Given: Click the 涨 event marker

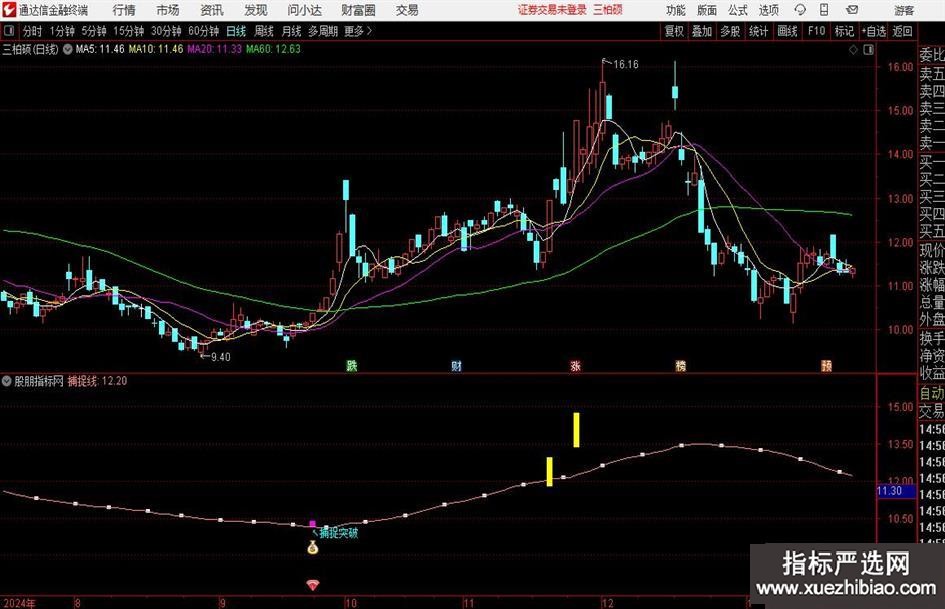Looking at the screenshot, I should click(x=576, y=365).
